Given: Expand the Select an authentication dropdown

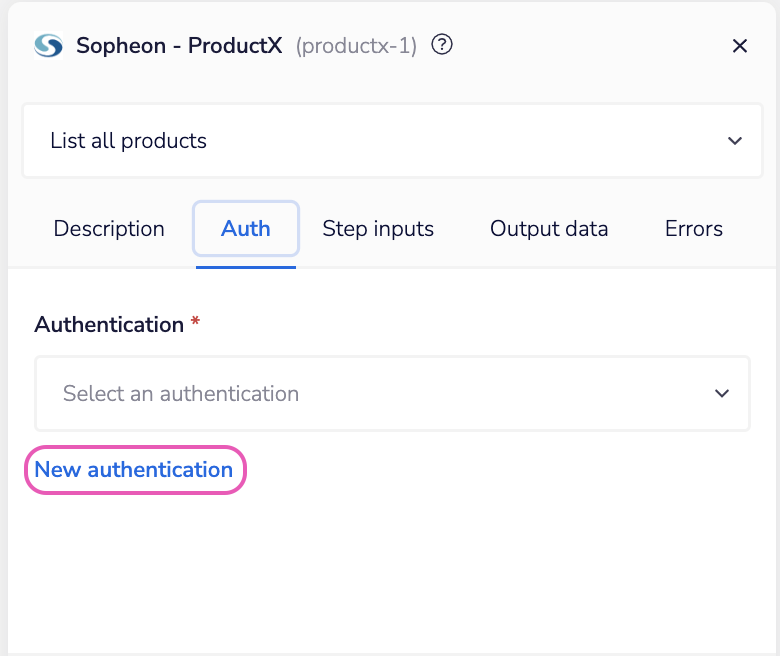Looking at the screenshot, I should (x=390, y=394).
